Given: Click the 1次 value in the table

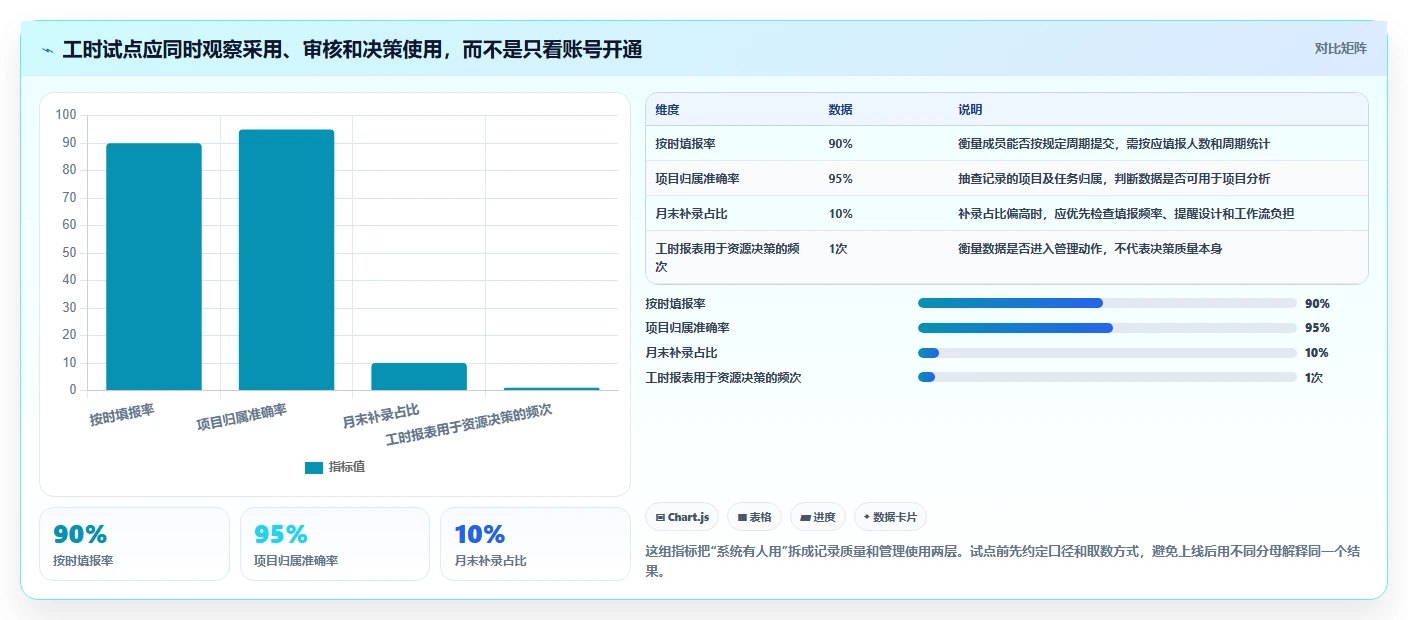Looking at the screenshot, I should click(837, 249).
